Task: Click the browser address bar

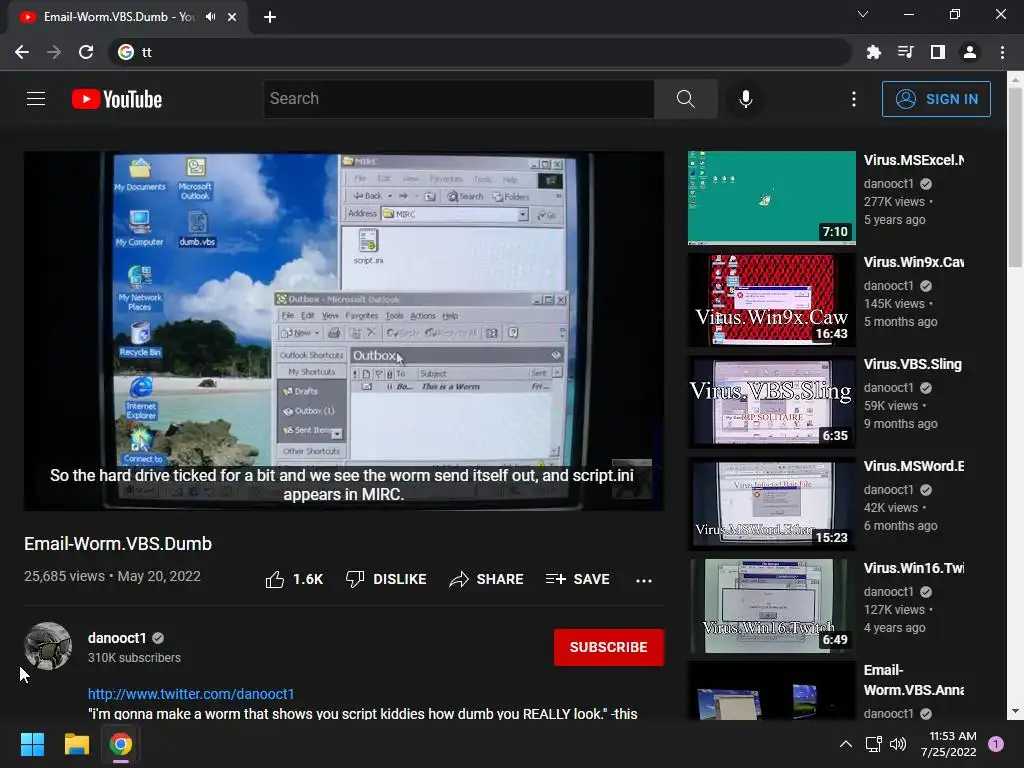Action: click(480, 52)
